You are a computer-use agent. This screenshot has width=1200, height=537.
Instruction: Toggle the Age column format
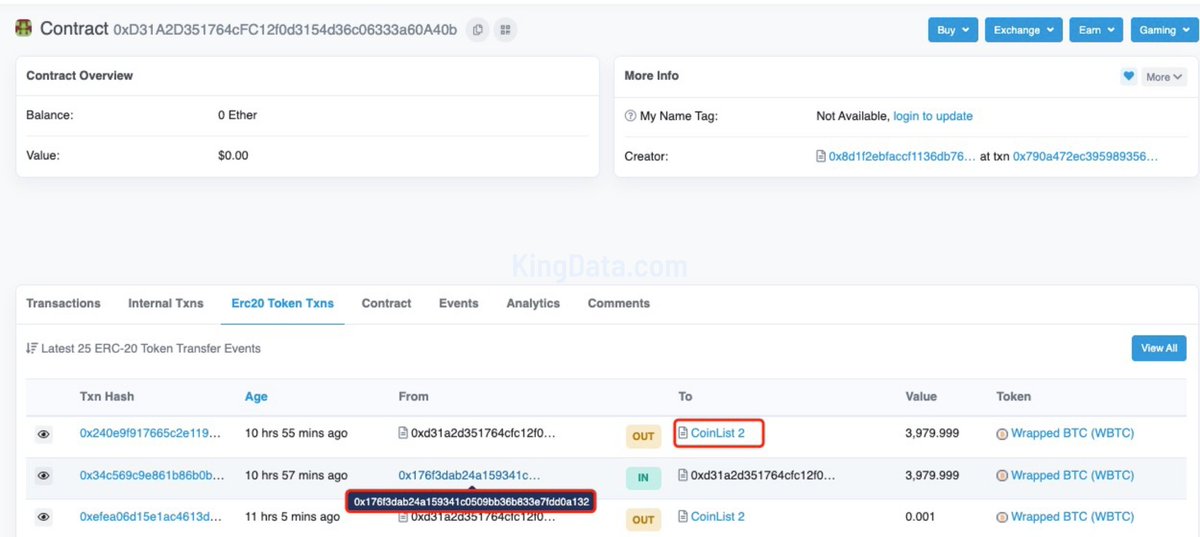coord(256,396)
